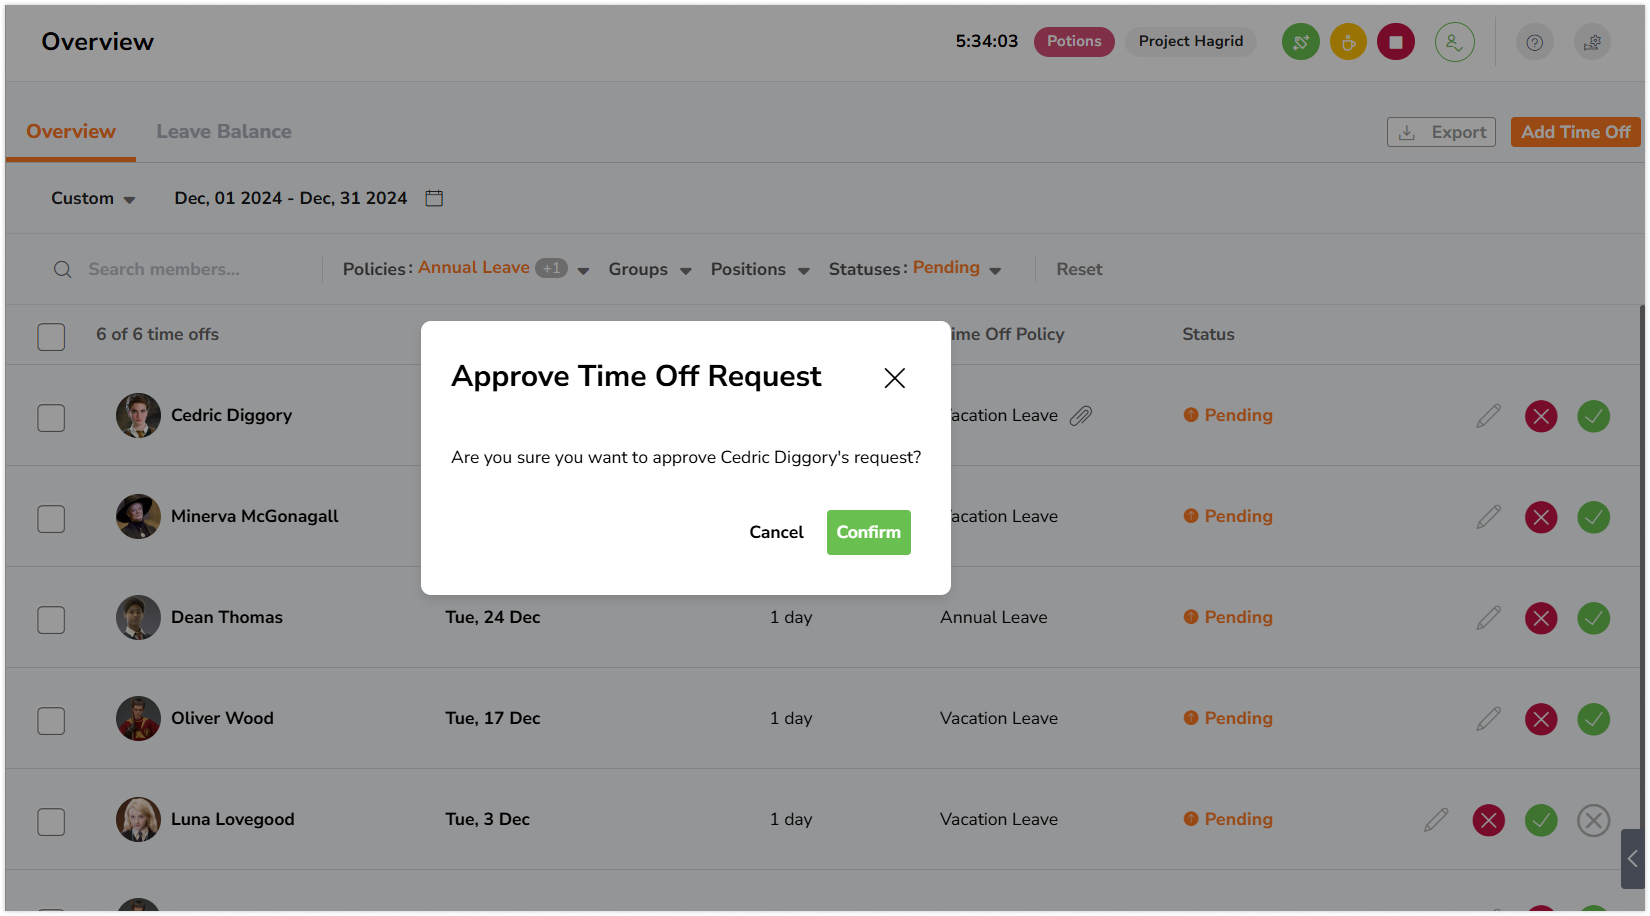
Task: Edit Minerva McGonagall's time off with pencil
Action: click(1488, 517)
